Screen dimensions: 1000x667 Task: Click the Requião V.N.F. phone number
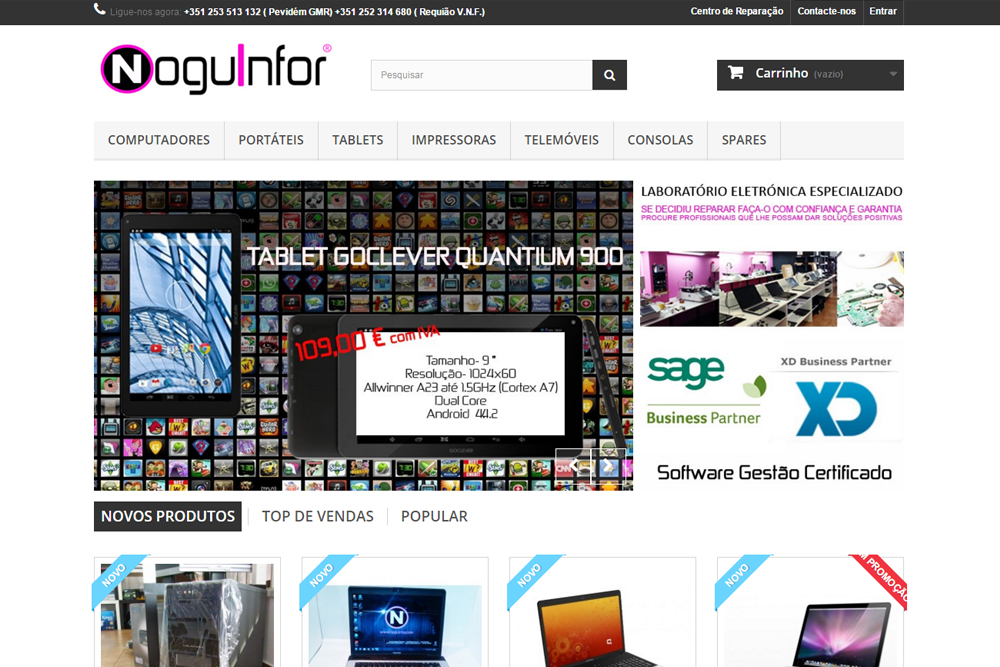(409, 12)
